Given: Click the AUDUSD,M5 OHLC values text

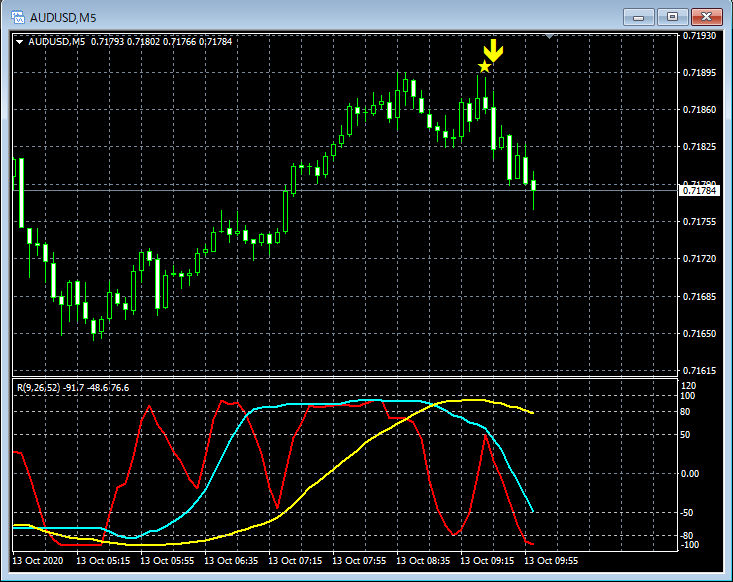Looking at the screenshot, I should pos(161,42).
